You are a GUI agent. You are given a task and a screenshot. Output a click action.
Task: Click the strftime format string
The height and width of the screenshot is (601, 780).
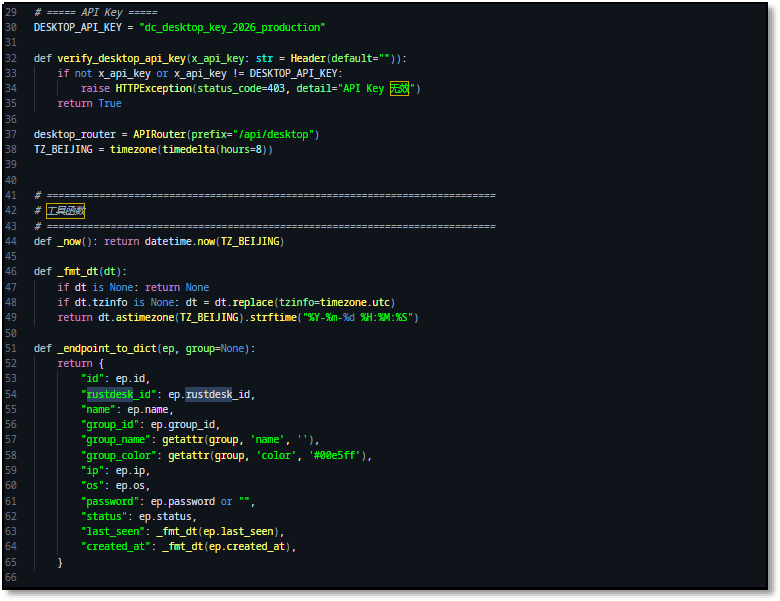point(358,317)
